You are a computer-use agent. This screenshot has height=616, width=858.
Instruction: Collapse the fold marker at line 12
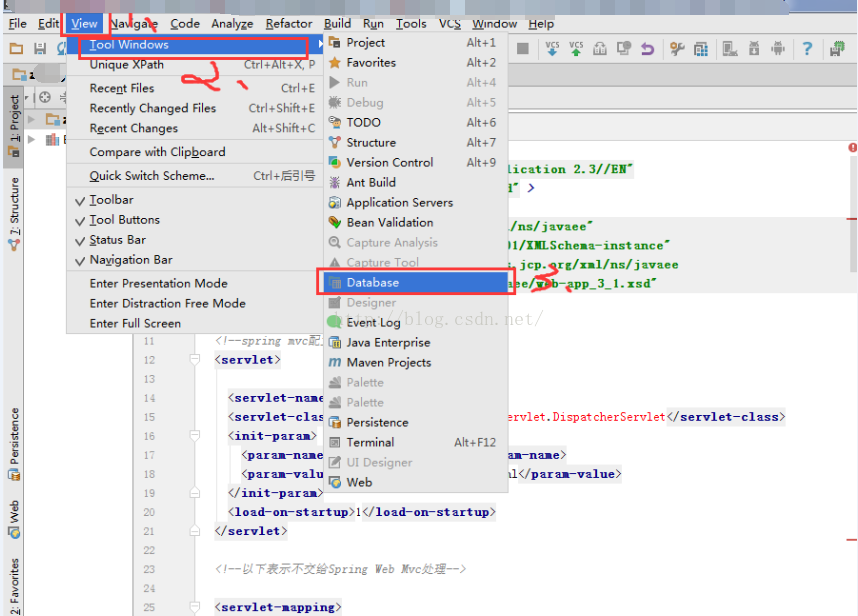(x=195, y=359)
